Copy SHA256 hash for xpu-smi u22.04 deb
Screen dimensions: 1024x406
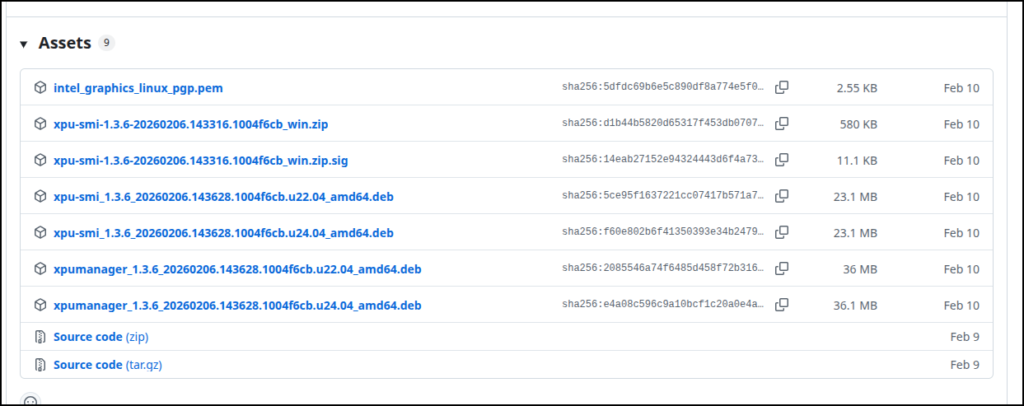point(782,197)
